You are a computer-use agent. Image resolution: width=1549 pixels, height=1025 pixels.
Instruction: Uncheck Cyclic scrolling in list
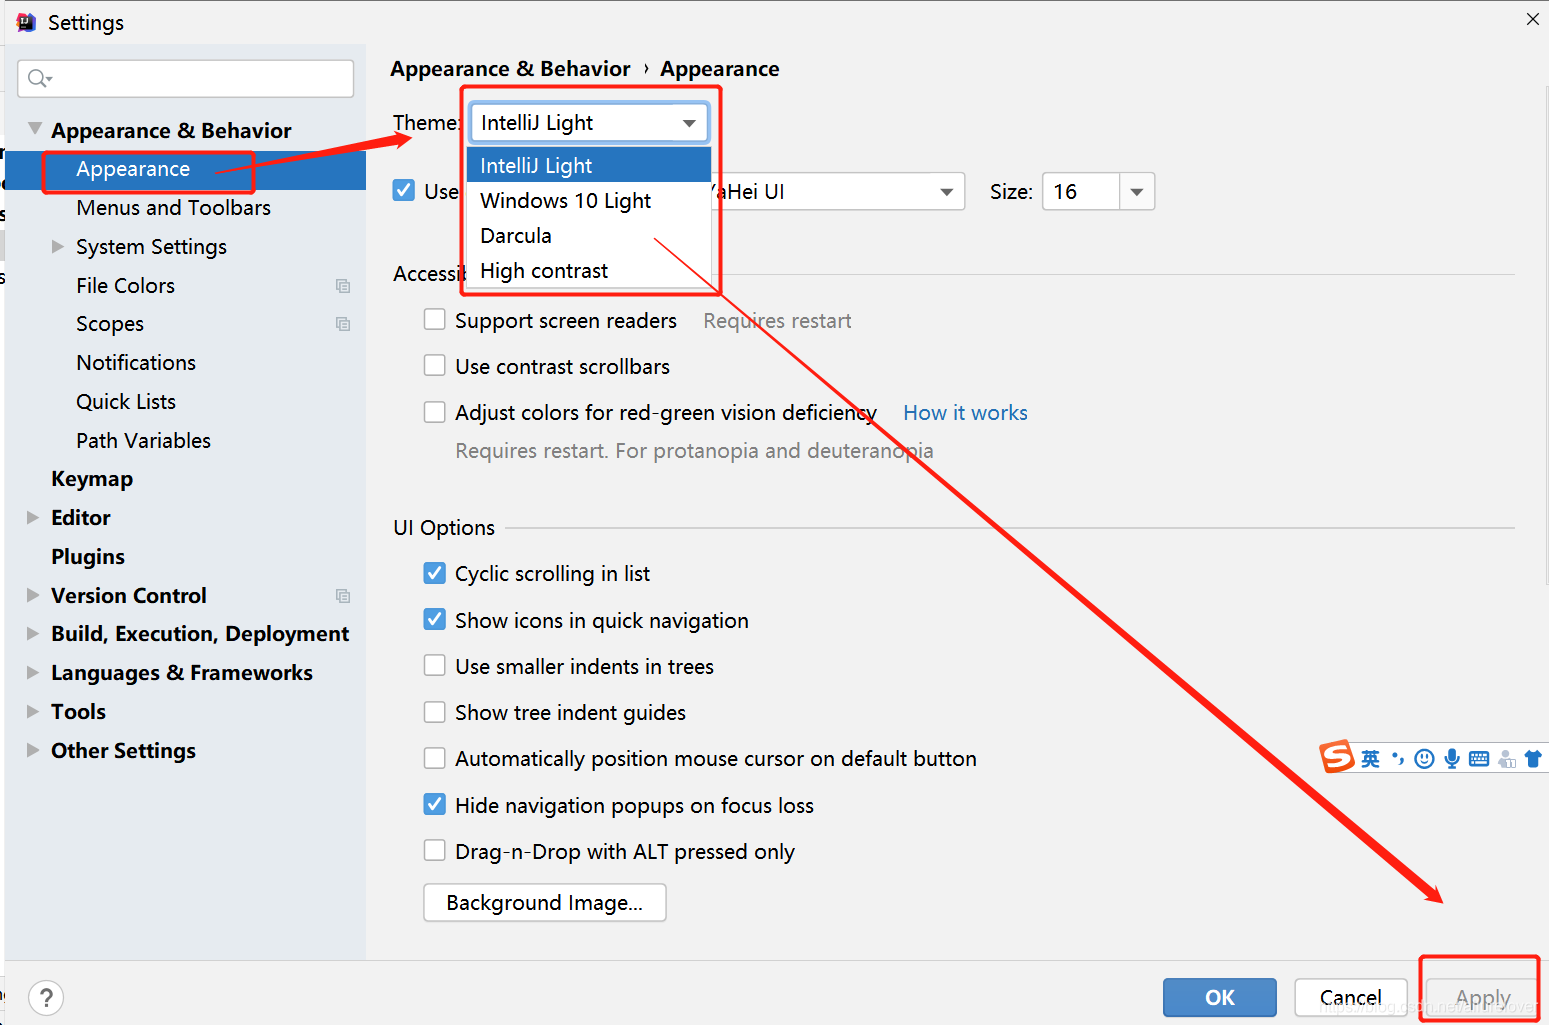pyautogui.click(x=435, y=573)
